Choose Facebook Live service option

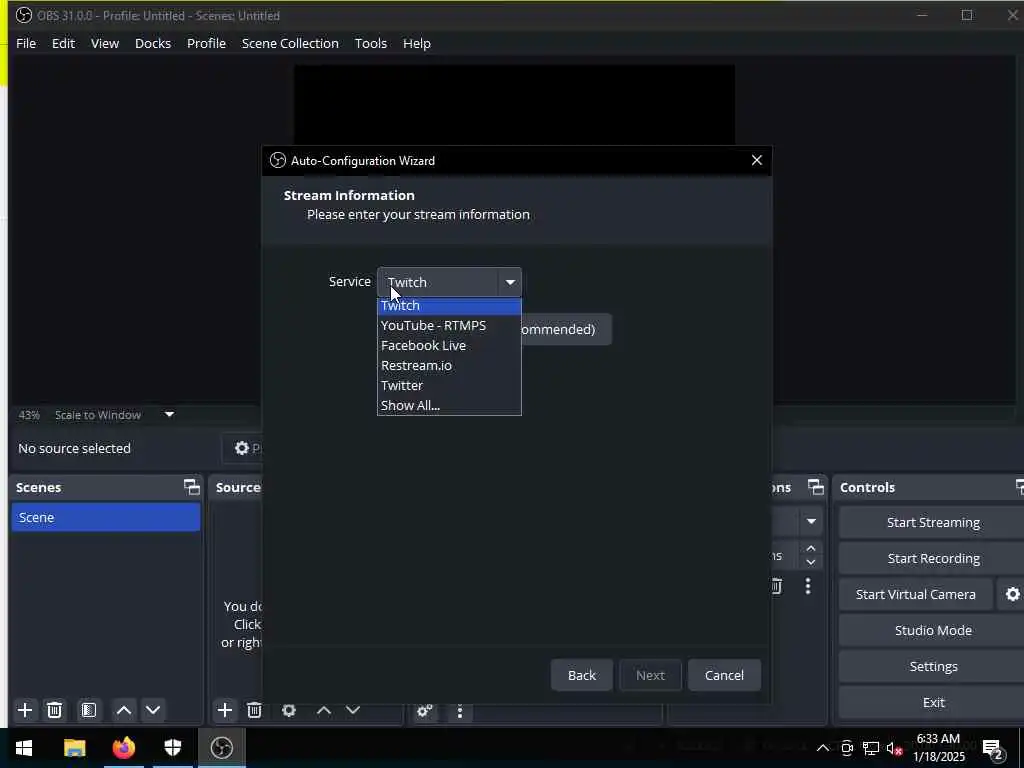pyautogui.click(x=449, y=345)
